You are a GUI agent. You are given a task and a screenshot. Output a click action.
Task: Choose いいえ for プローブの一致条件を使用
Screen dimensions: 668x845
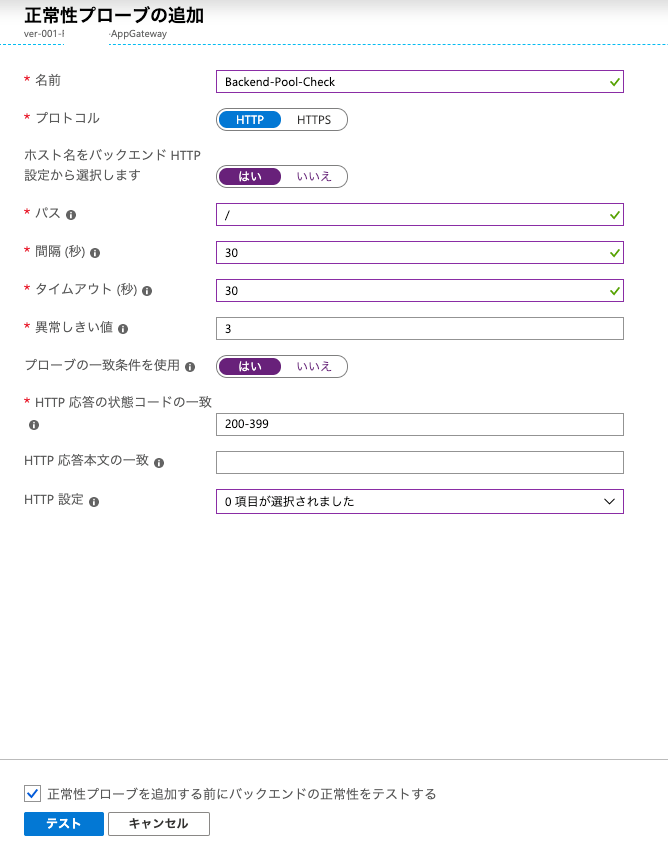point(313,366)
